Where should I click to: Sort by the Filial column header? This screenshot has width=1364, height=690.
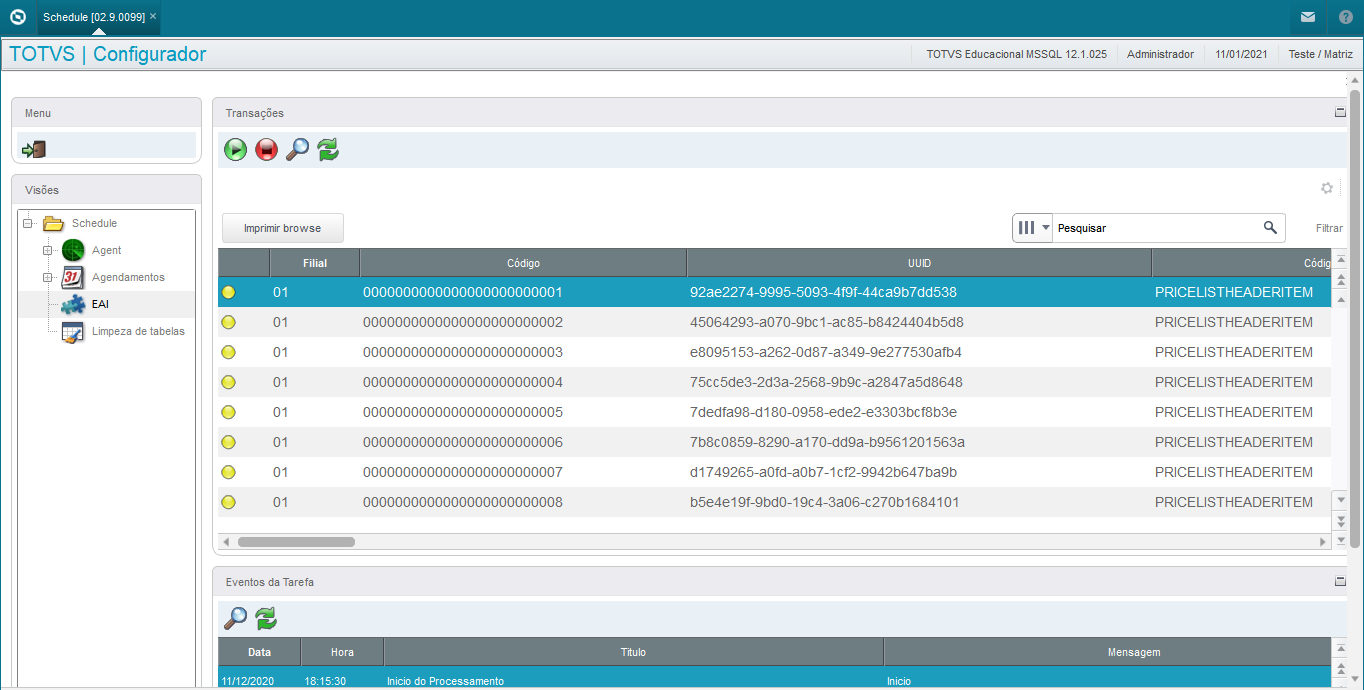point(315,263)
